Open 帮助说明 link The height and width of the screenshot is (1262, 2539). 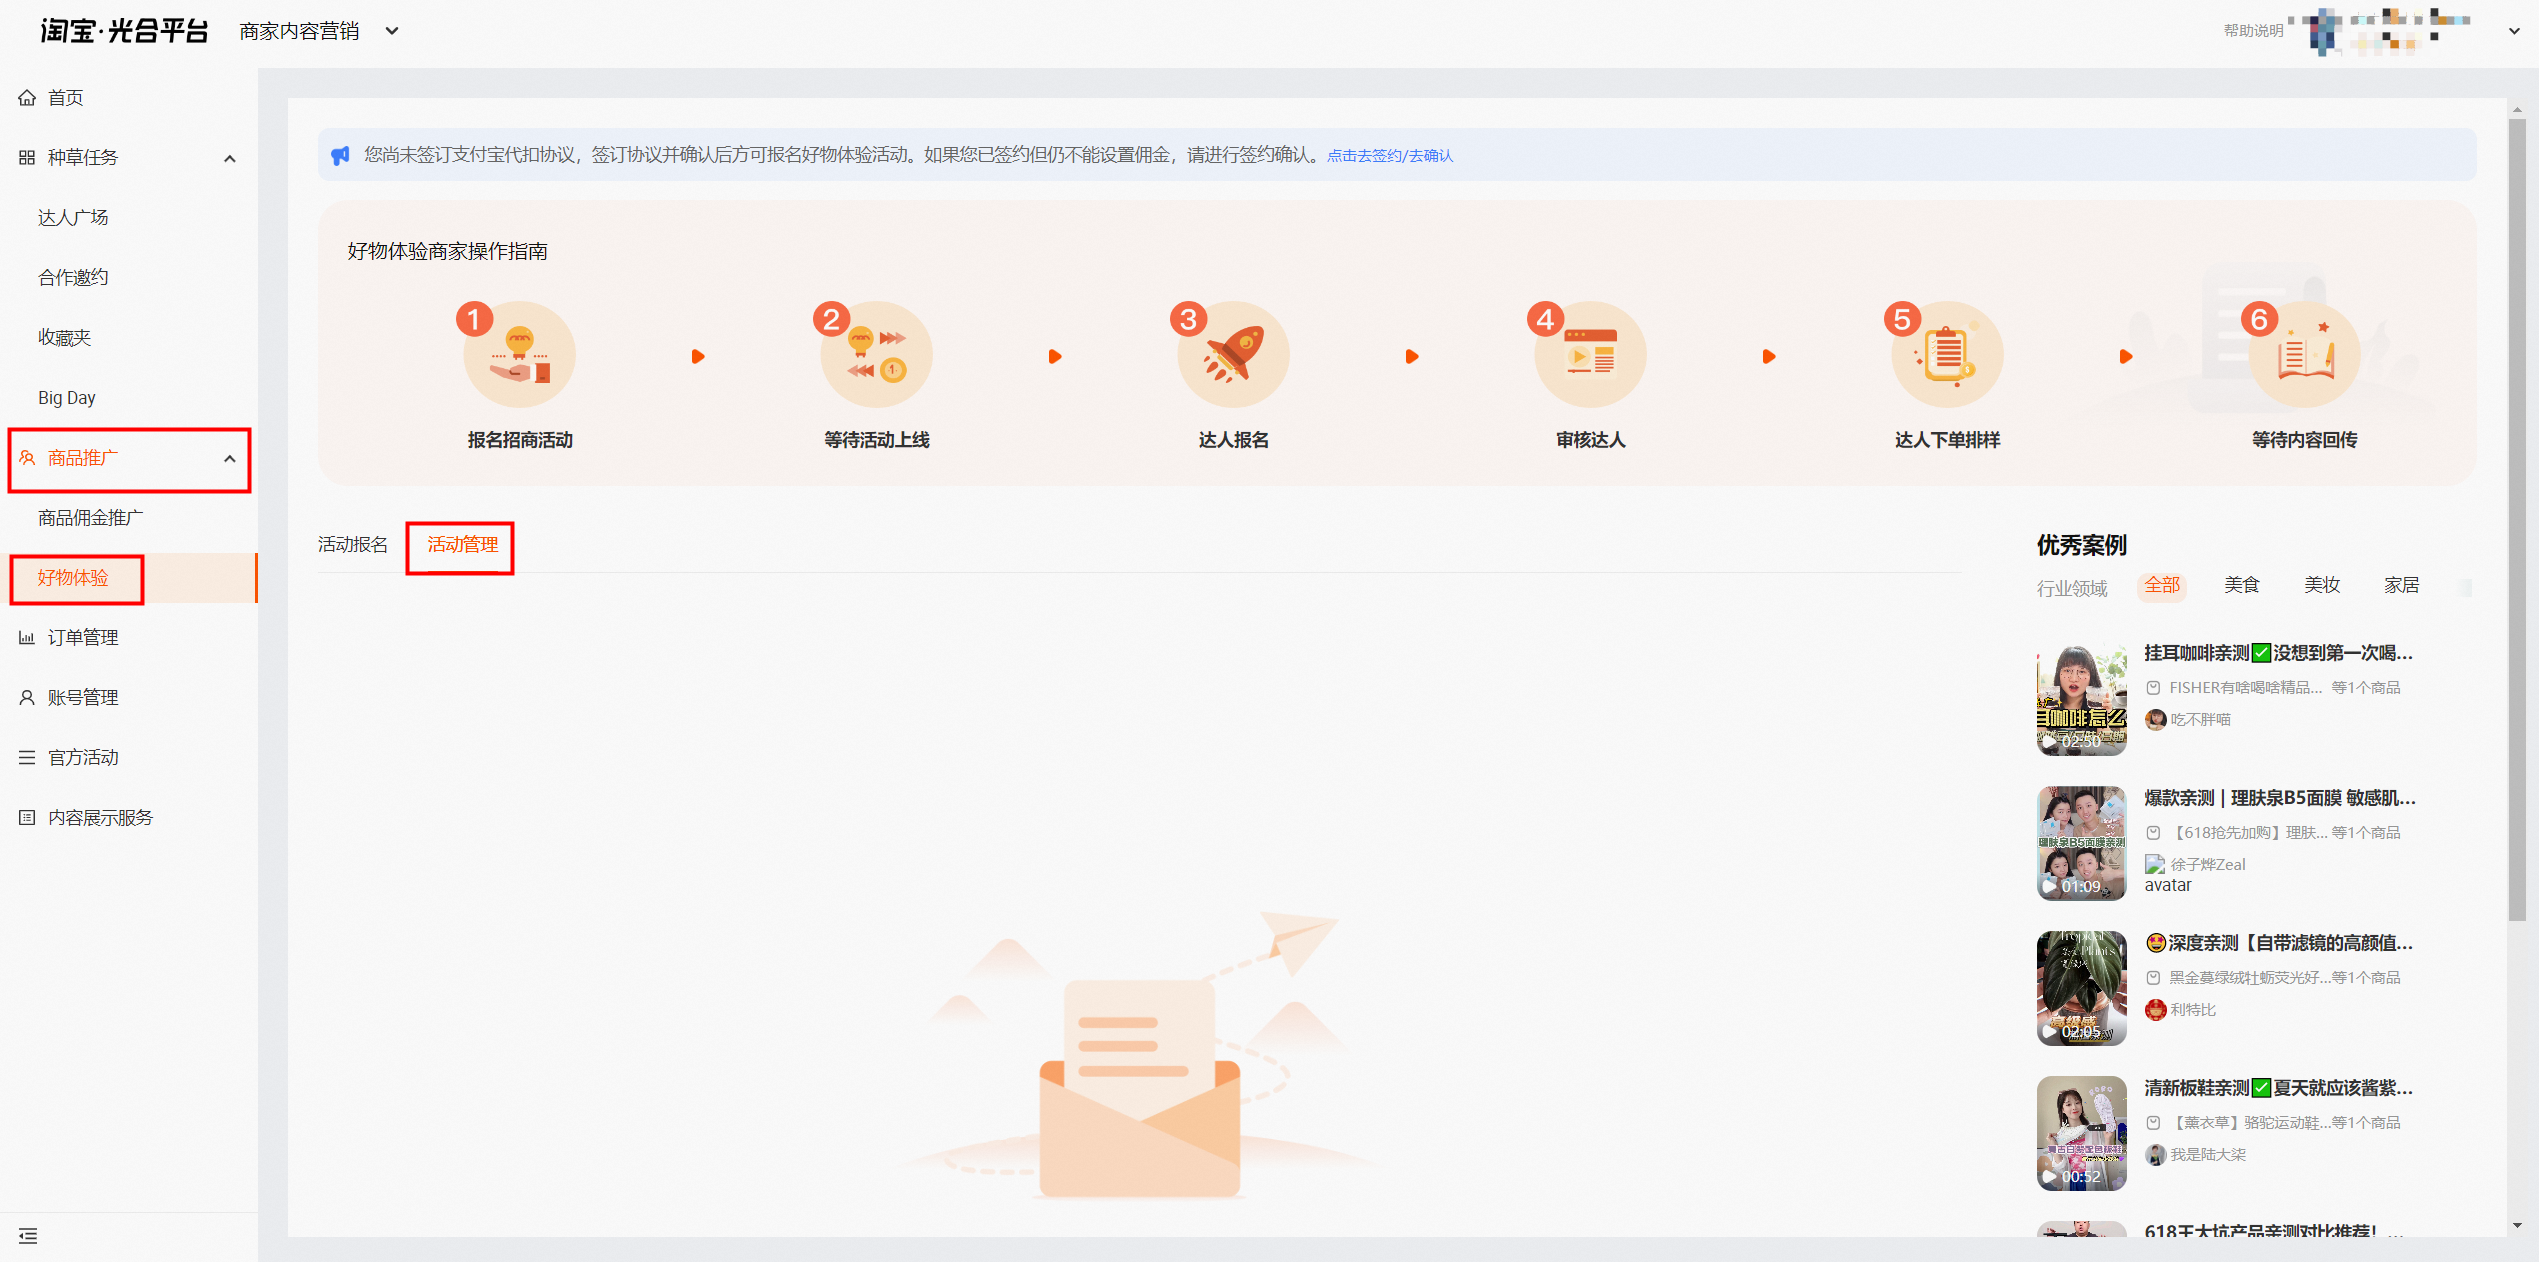[2253, 31]
